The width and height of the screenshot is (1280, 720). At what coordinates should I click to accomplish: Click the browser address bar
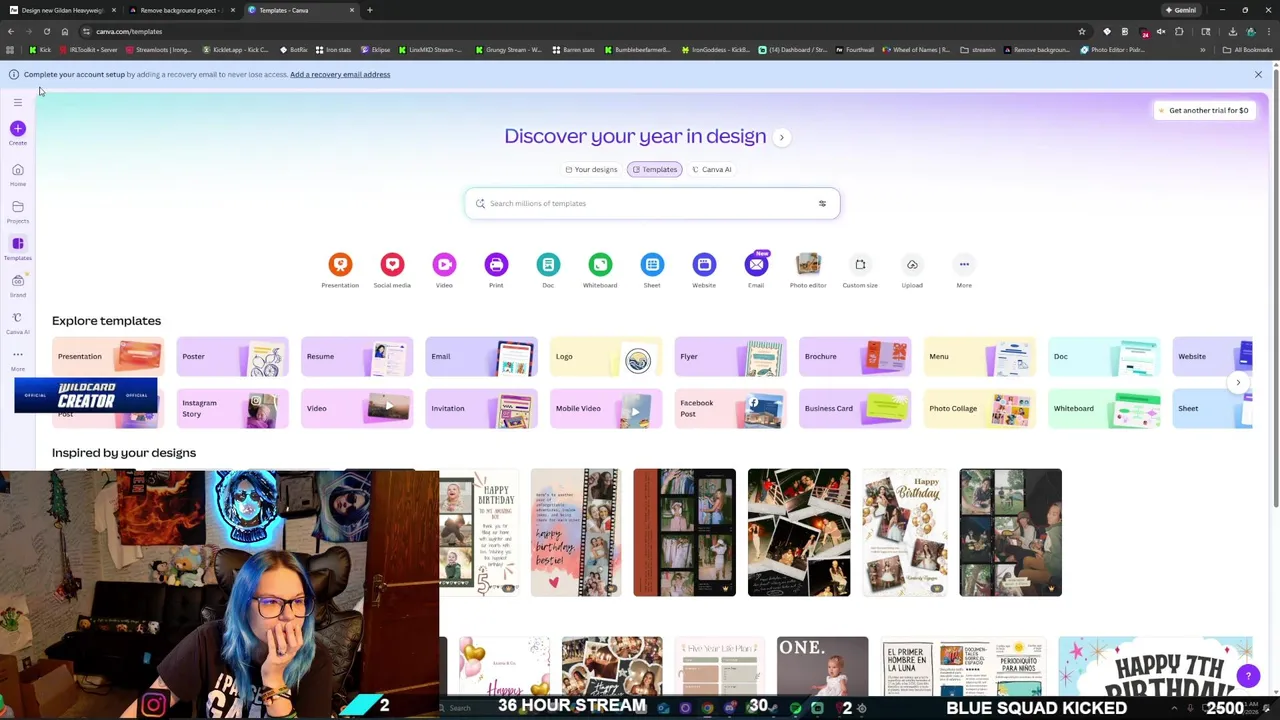[x=580, y=31]
